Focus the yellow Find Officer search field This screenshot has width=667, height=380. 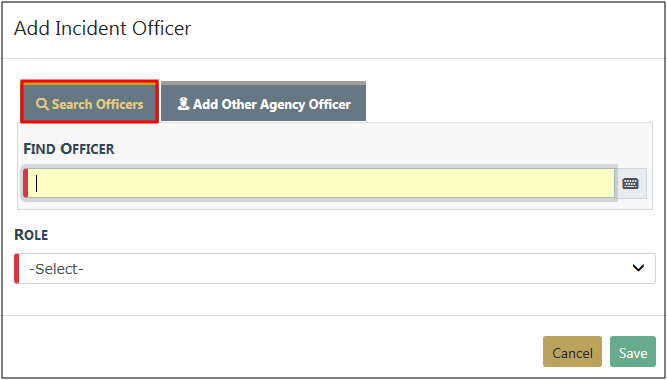point(319,183)
